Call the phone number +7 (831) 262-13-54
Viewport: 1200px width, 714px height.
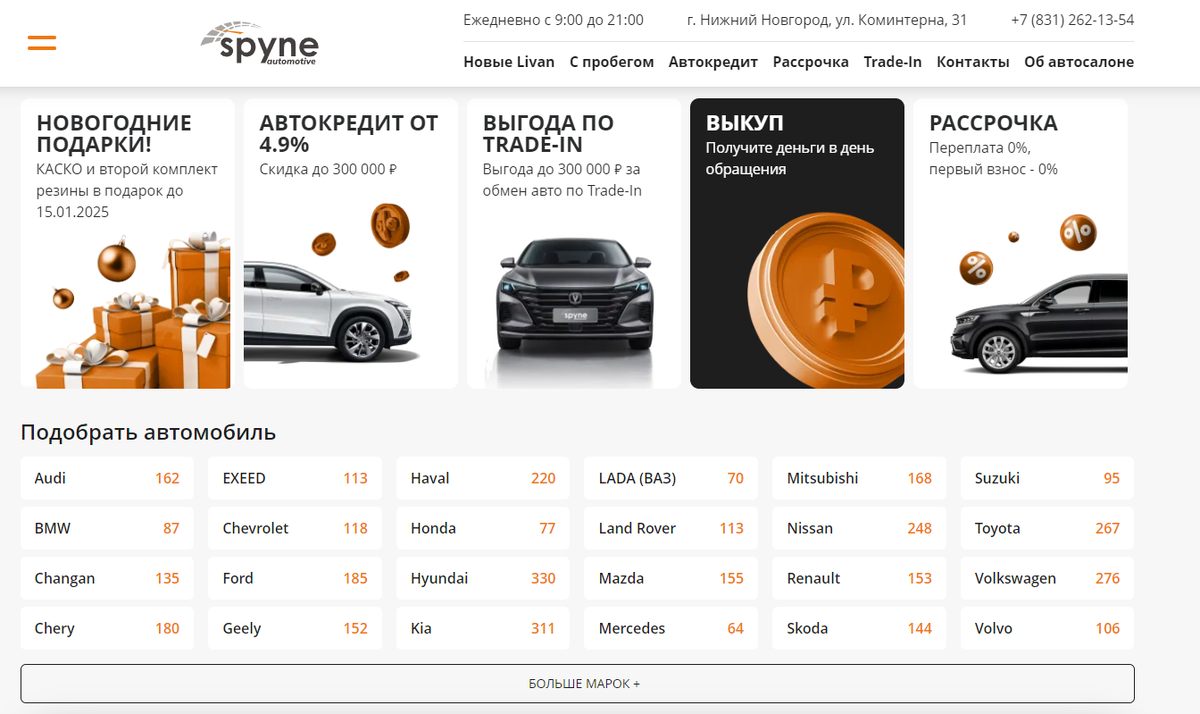[x=1072, y=20]
